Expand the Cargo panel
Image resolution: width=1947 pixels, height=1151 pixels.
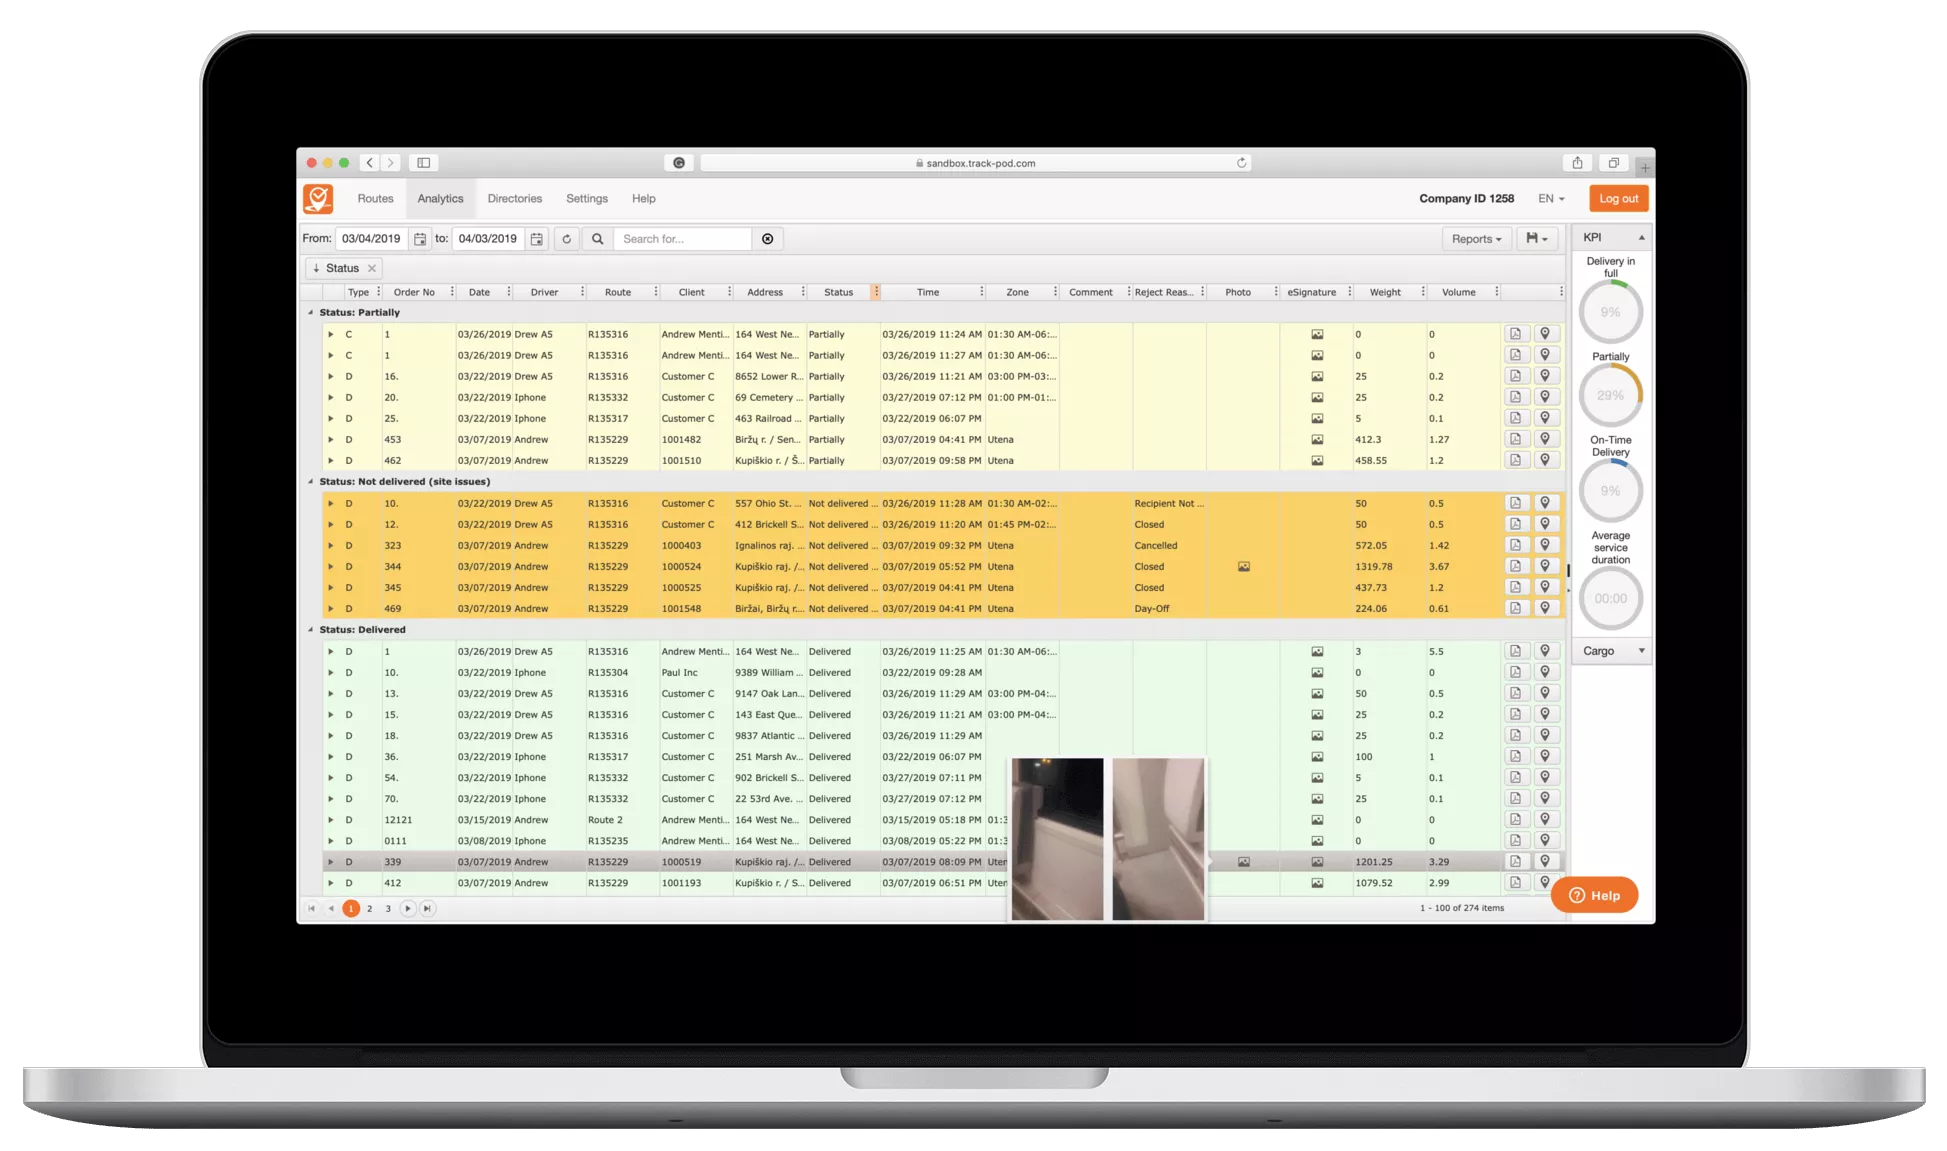tap(1612, 651)
